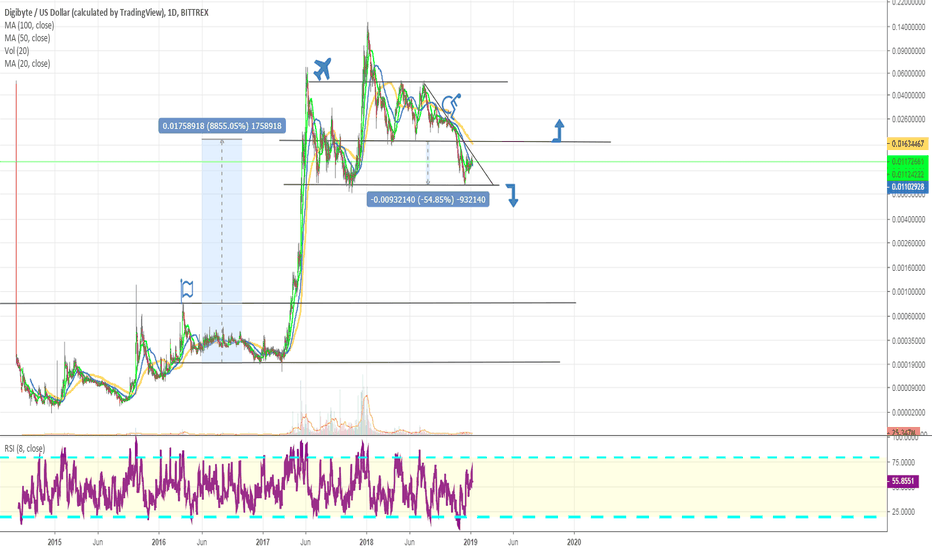Click the 0.02600000 price axis label
The image size is (932, 550).
908,119
